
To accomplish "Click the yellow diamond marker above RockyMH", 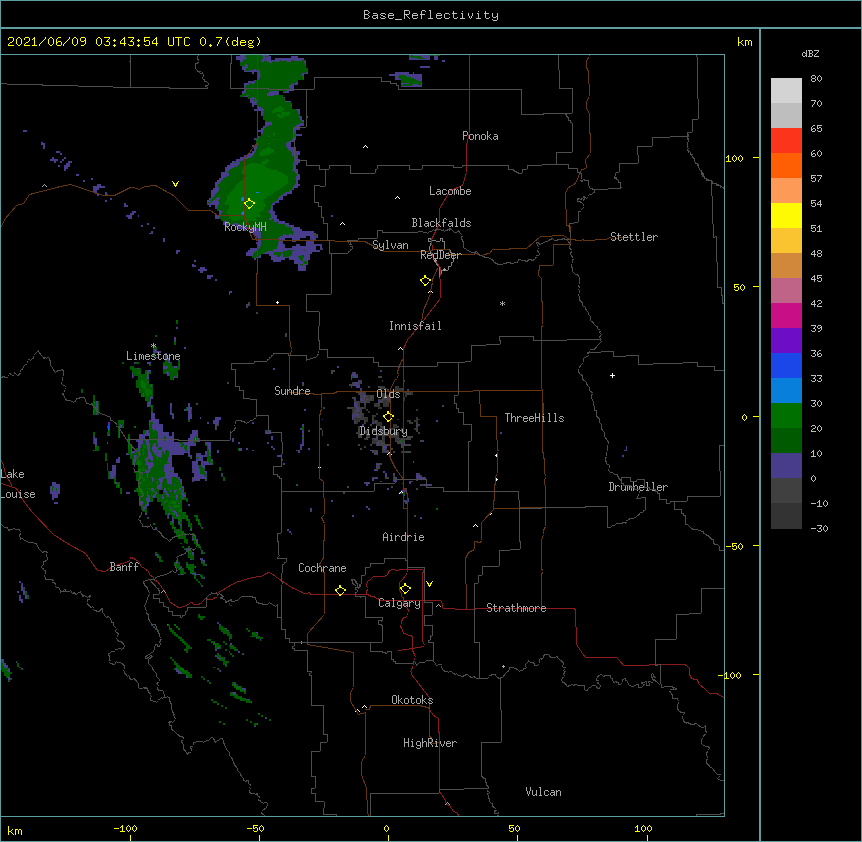I will click(249, 203).
